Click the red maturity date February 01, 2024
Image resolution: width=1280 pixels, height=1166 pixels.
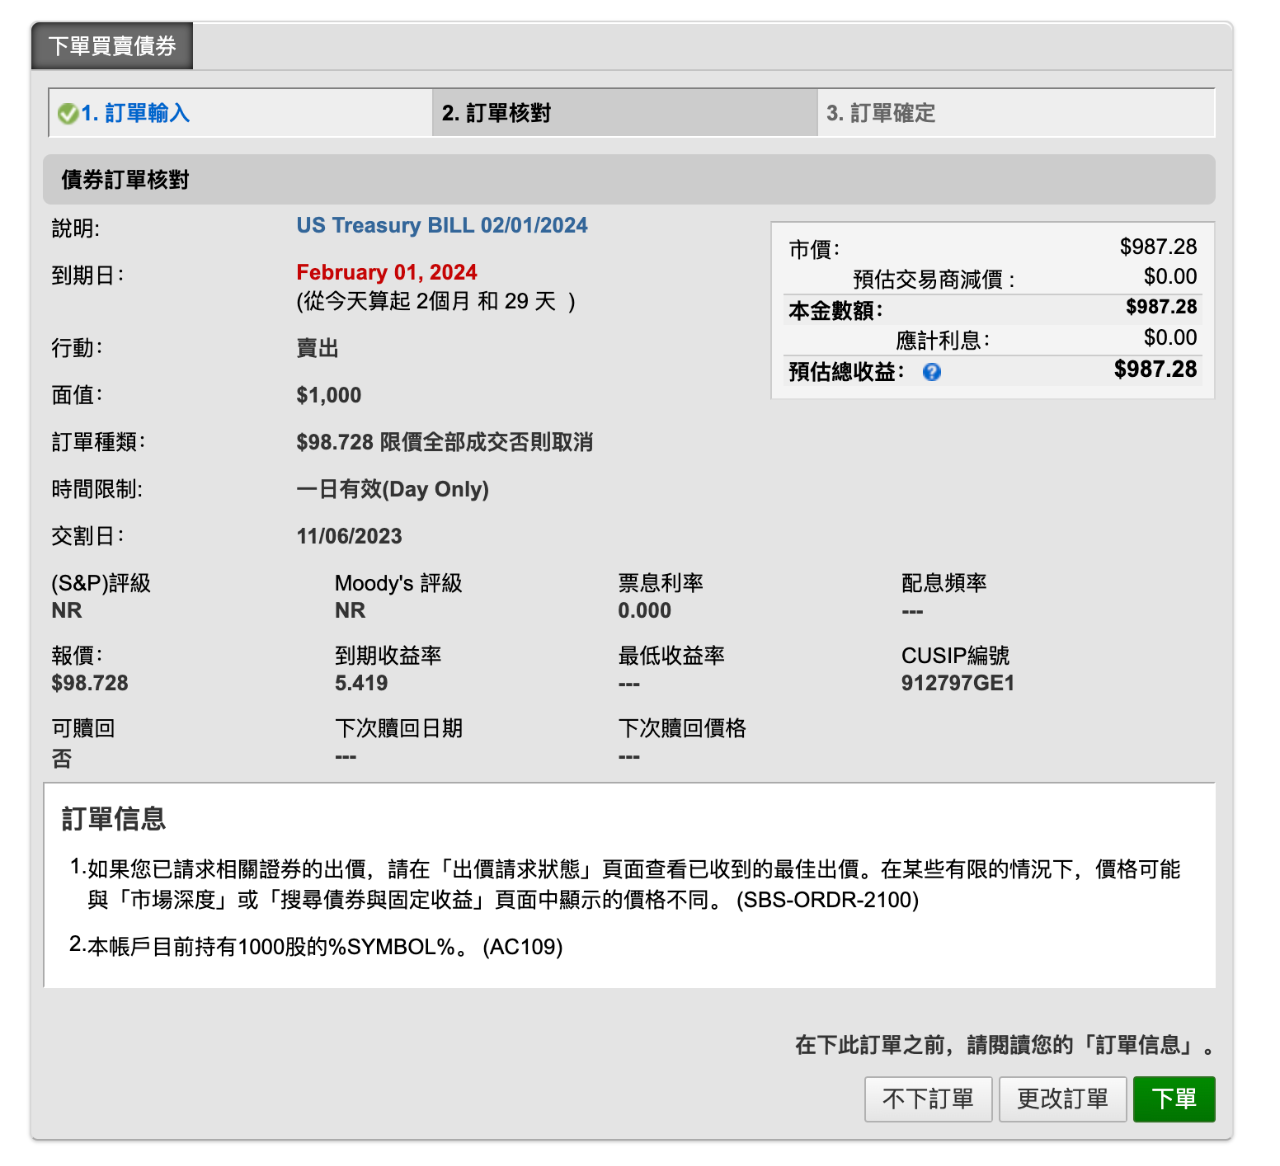coord(386,271)
